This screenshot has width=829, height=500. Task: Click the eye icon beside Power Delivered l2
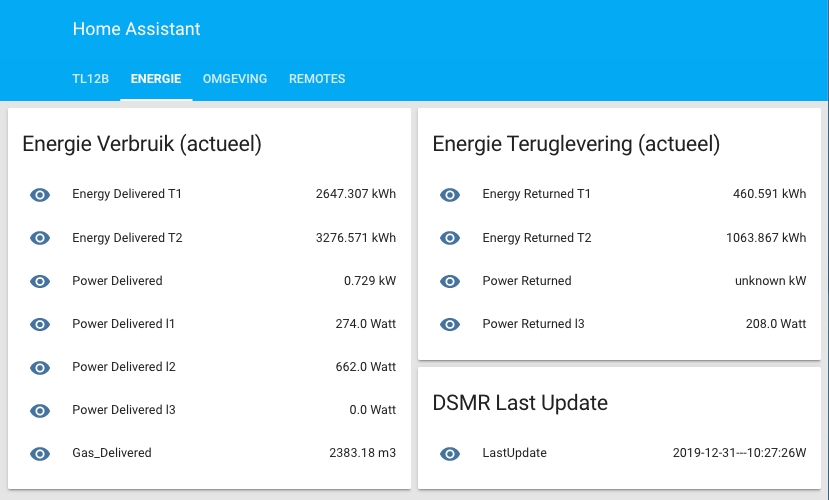pyautogui.click(x=40, y=367)
